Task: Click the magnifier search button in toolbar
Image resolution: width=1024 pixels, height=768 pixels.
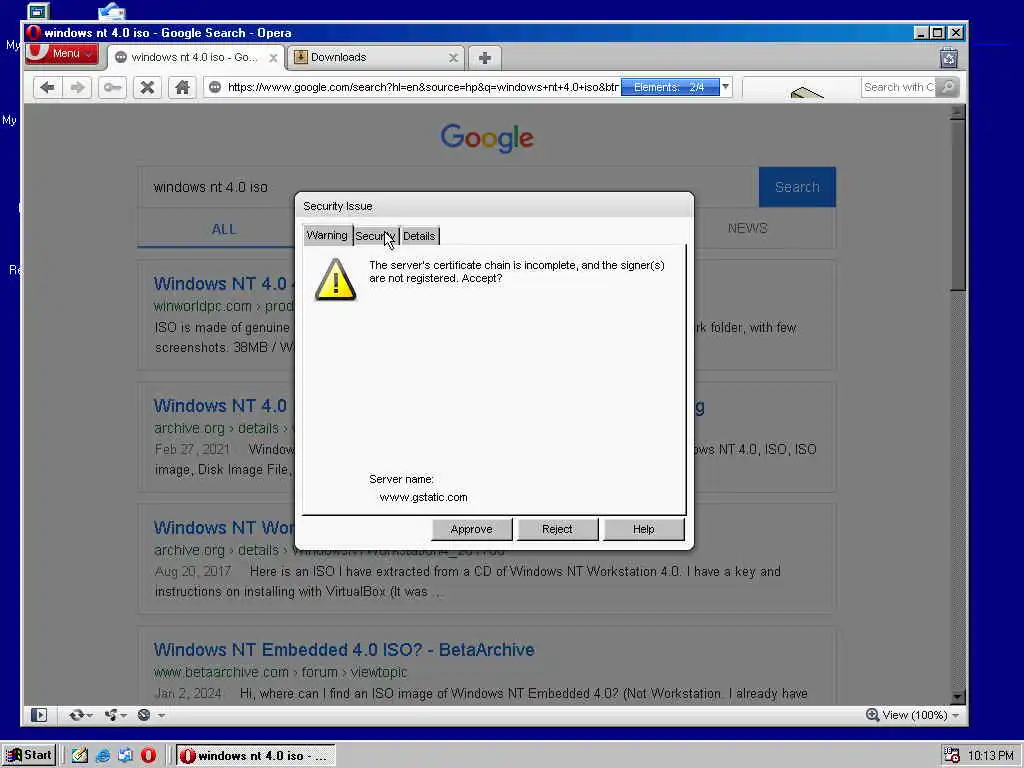Action: point(948,87)
